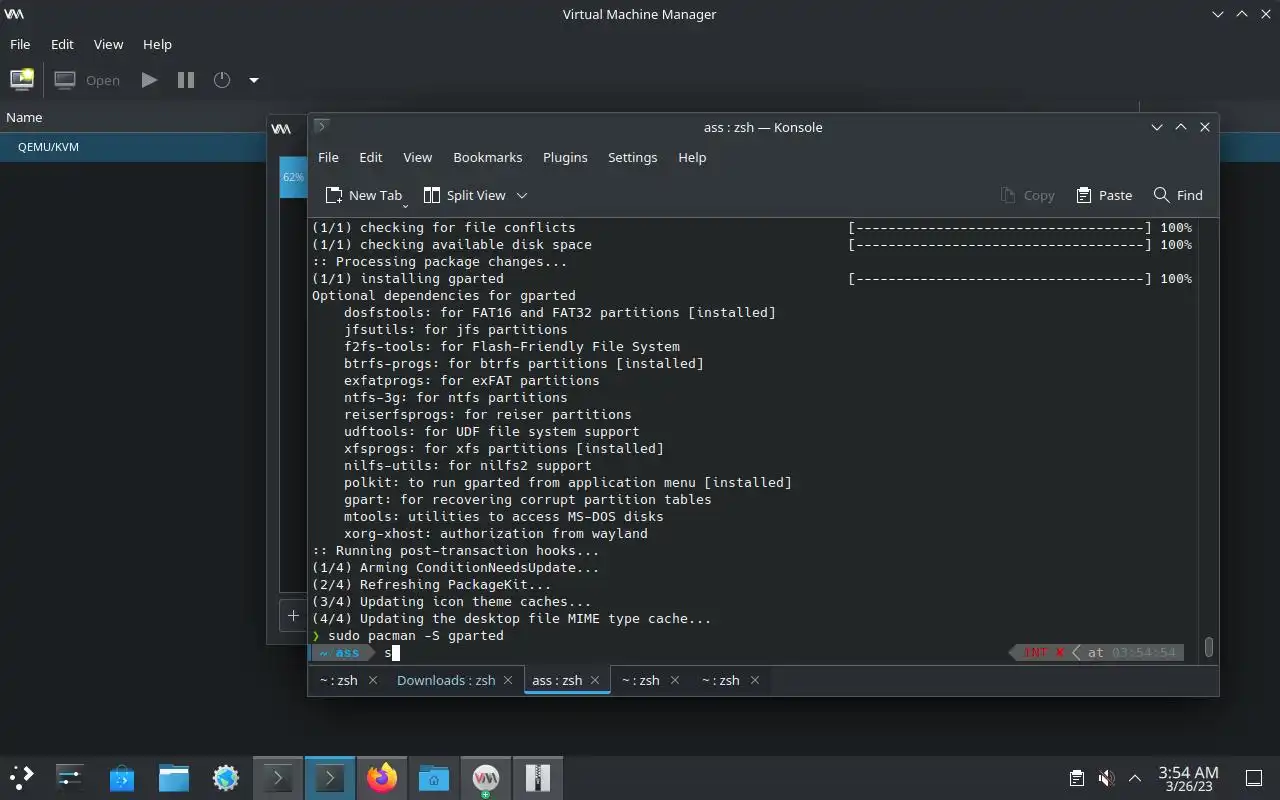Viewport: 1280px width, 800px height.
Task: Open Virtual Machine Manager Help menu
Action: 157,44
